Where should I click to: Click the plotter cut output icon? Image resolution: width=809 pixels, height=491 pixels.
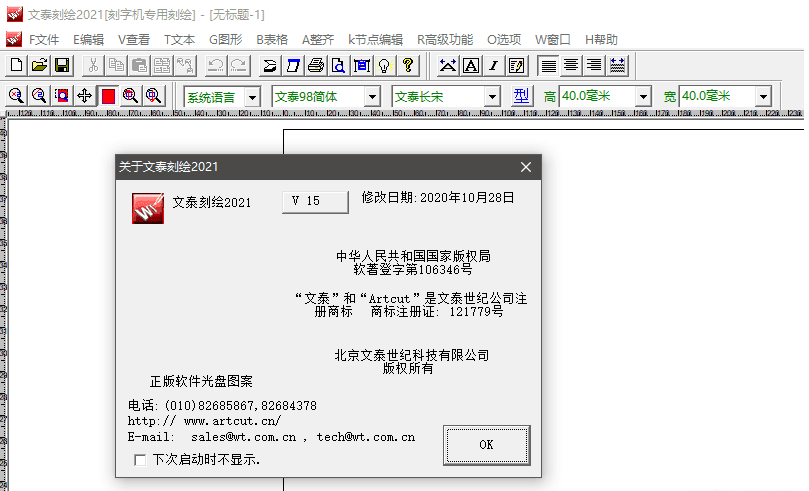pos(293,66)
